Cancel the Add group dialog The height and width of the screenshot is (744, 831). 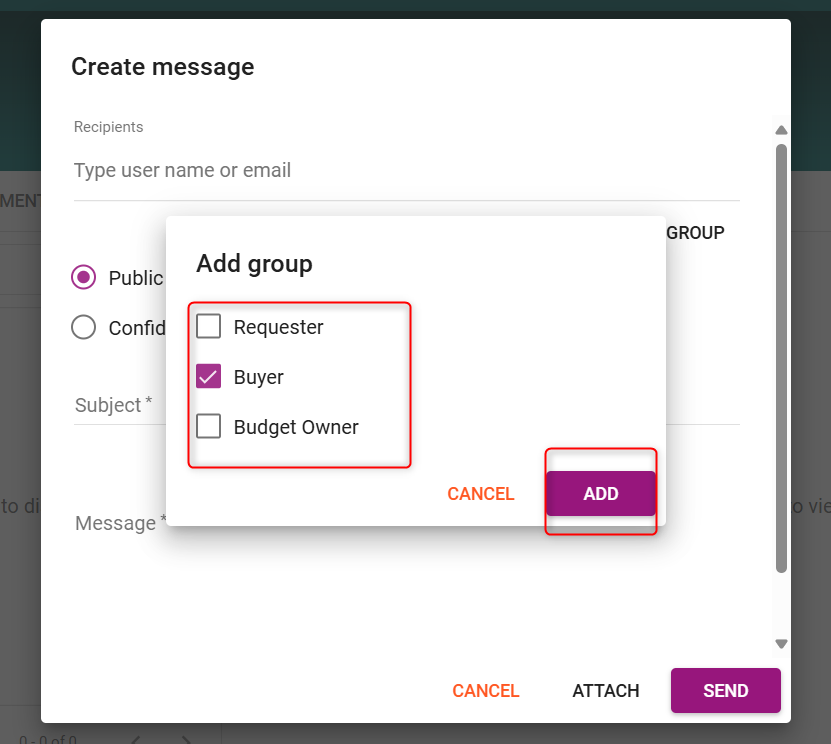[x=480, y=494]
